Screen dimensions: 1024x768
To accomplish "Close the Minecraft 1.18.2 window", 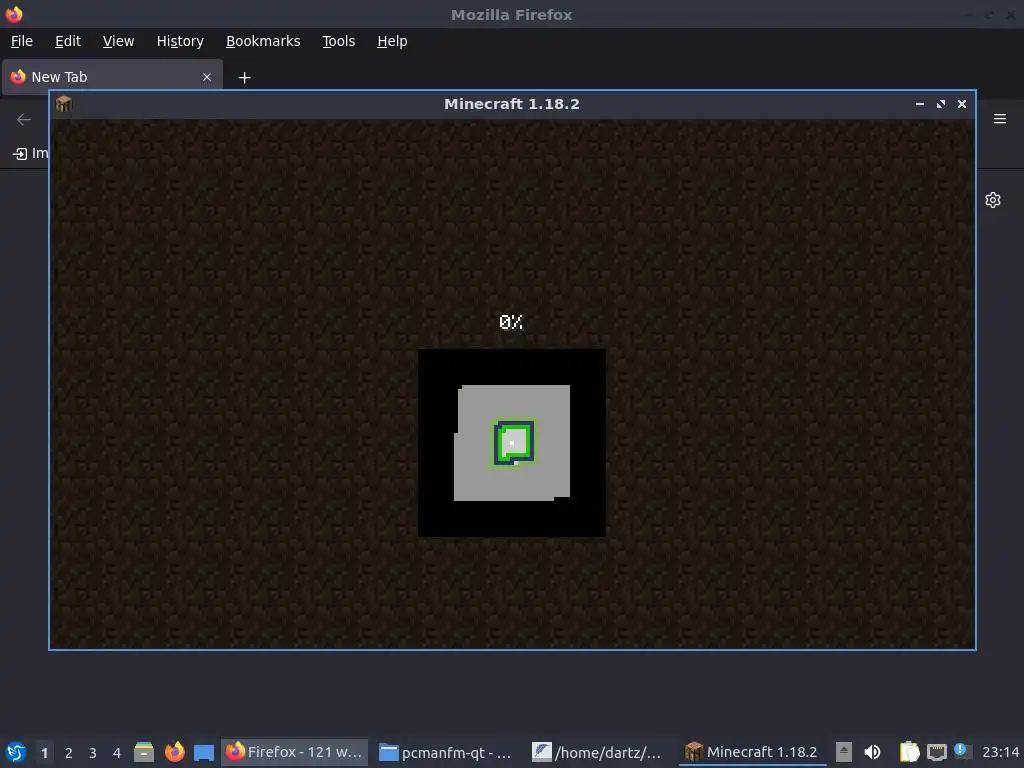I will 961,104.
